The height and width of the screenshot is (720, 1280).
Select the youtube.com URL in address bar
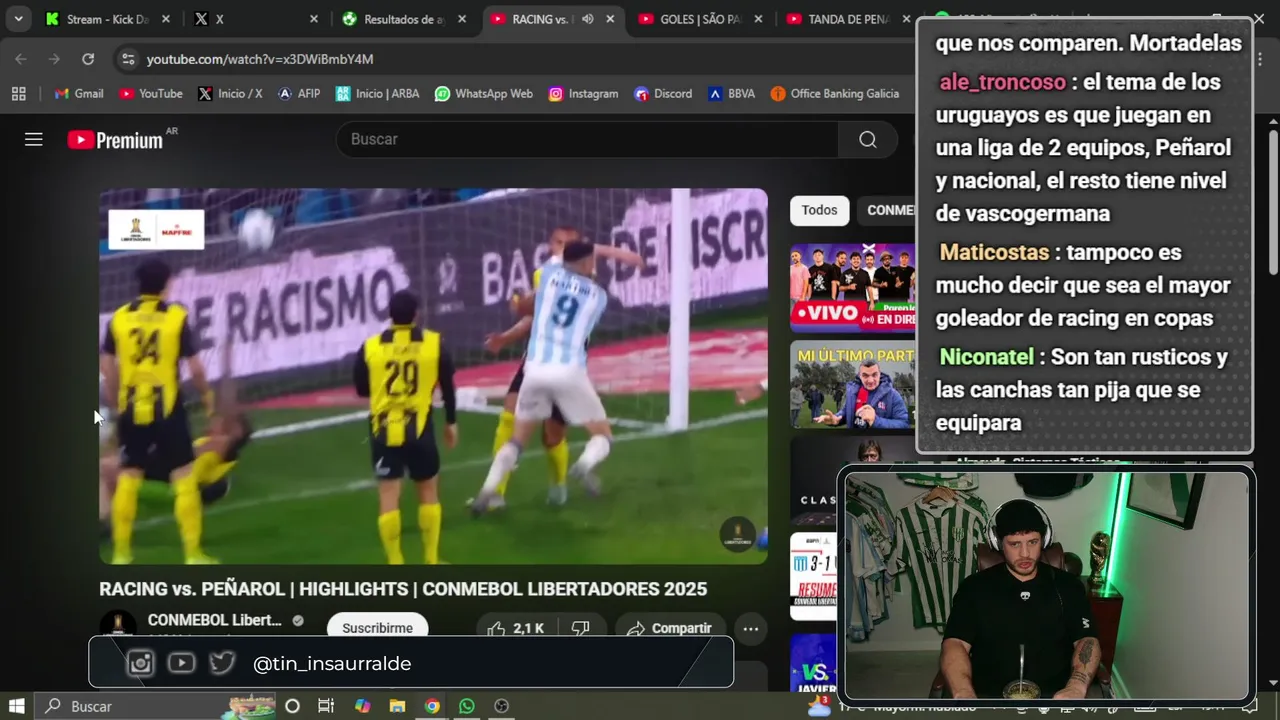click(x=260, y=59)
